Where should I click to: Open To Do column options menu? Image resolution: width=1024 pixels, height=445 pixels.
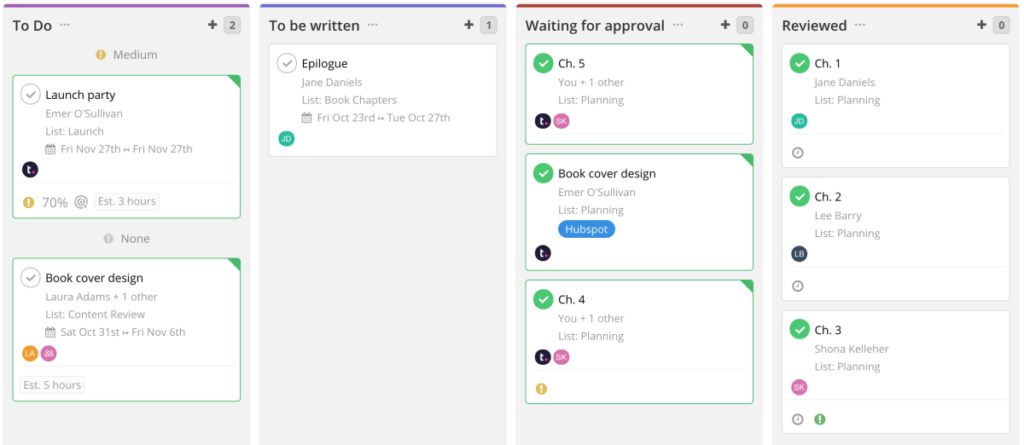click(65, 25)
